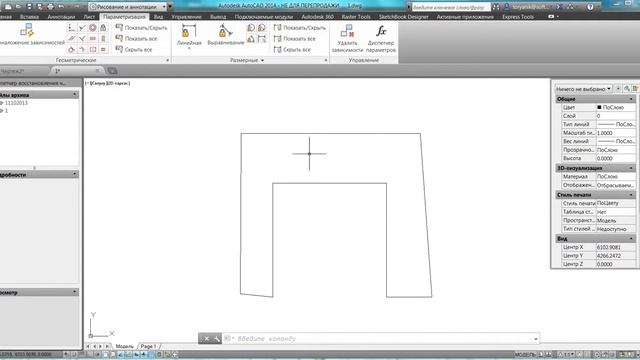Apply the Equal geometric constraint
The height and width of the screenshot is (360, 640).
(103, 49)
